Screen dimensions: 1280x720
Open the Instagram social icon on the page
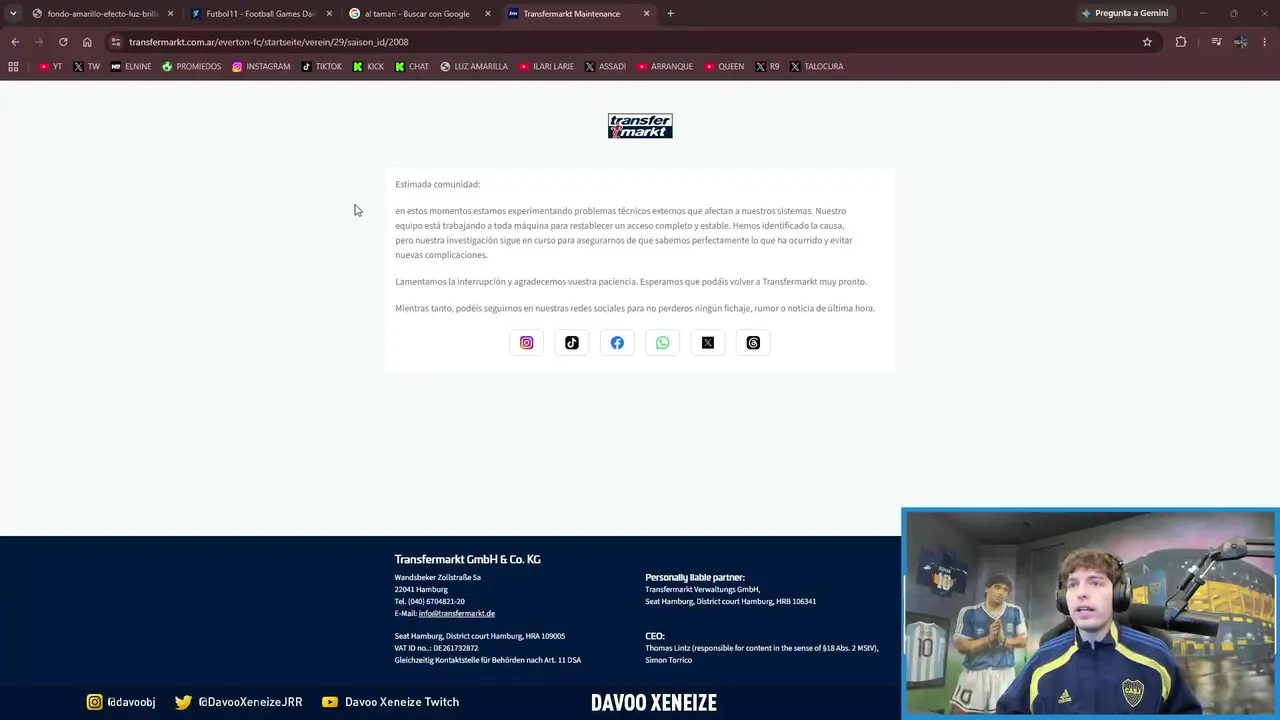[527, 343]
